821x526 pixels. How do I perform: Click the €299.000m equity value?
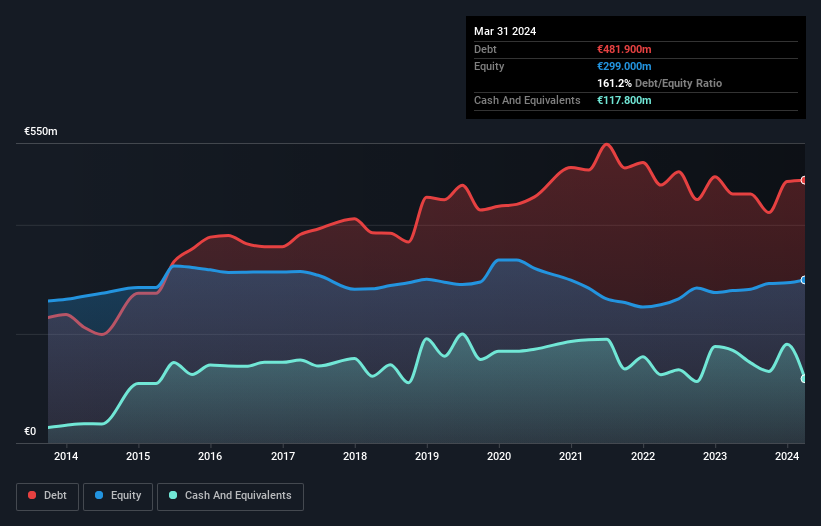coord(624,66)
